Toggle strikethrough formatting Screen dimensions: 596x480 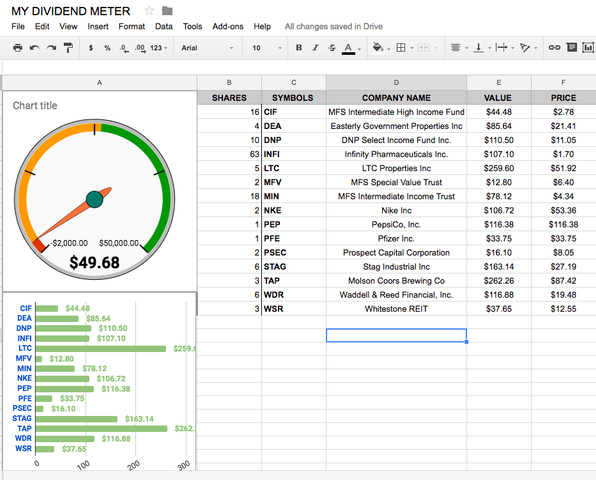[x=332, y=48]
